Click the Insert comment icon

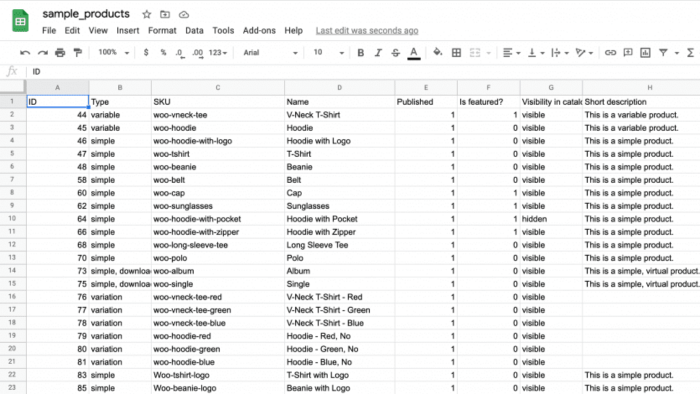(x=628, y=53)
